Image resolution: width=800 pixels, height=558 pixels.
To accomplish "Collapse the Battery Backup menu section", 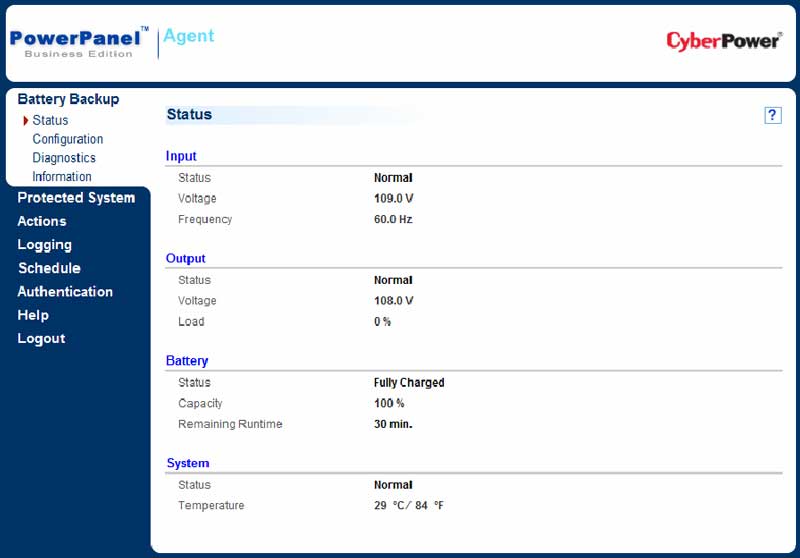I will 68,99.
